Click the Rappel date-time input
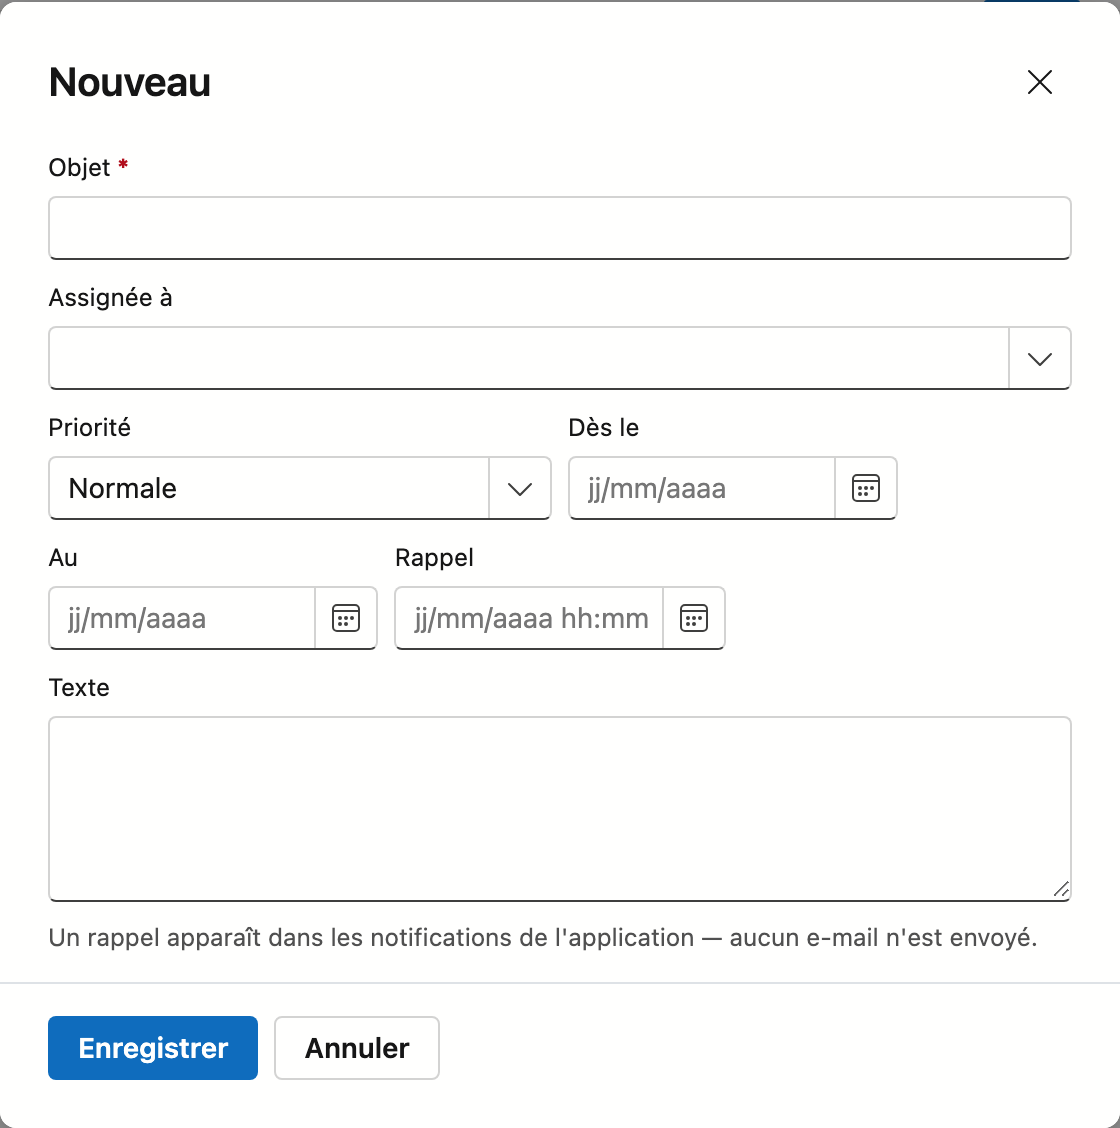 tap(529, 618)
